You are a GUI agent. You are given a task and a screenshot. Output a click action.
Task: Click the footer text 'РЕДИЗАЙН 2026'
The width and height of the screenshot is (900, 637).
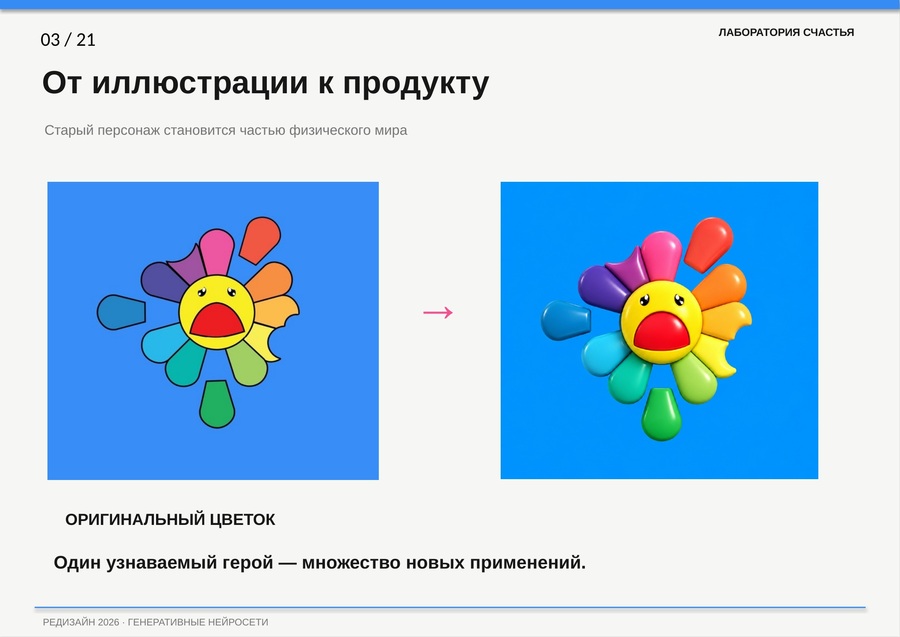pos(81,622)
